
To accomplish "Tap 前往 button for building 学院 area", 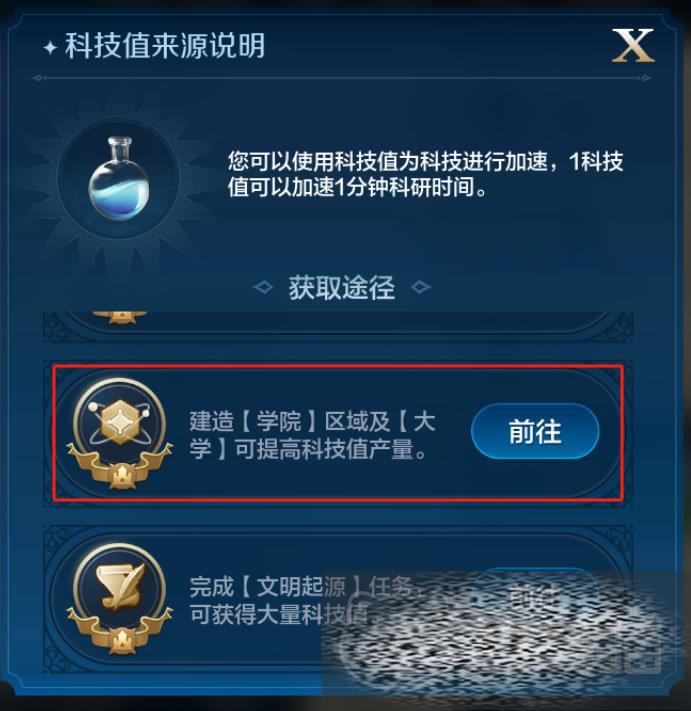I will [x=535, y=431].
